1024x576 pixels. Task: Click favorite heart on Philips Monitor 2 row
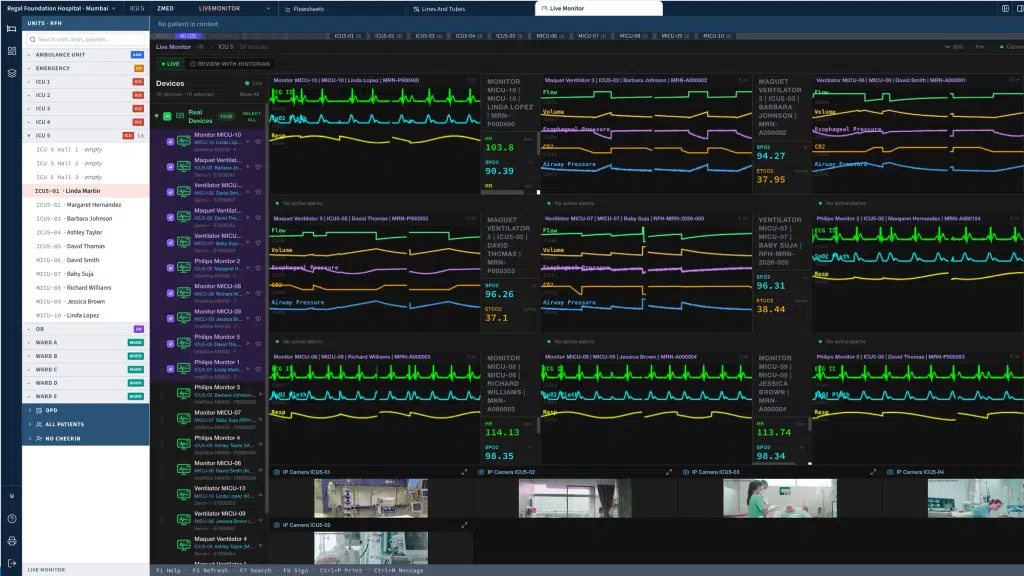click(x=258, y=268)
